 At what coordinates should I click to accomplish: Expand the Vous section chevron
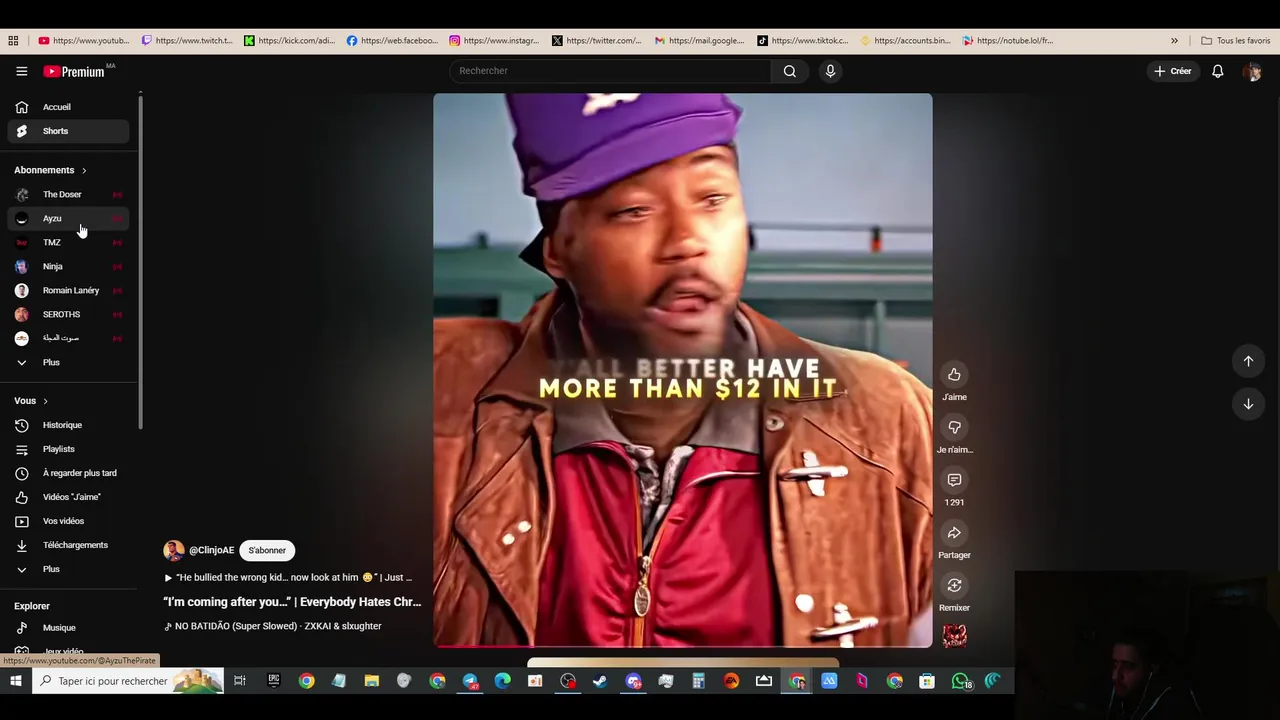(45, 401)
